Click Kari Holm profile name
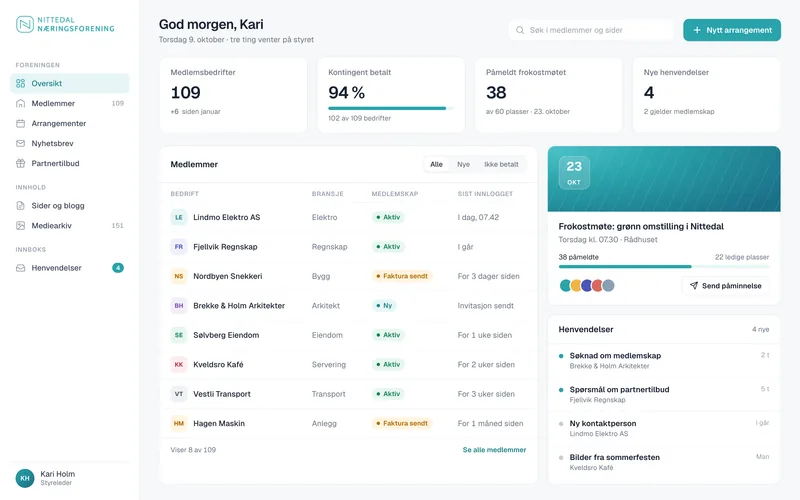Image resolution: width=800 pixels, height=500 pixels. pos(58,474)
